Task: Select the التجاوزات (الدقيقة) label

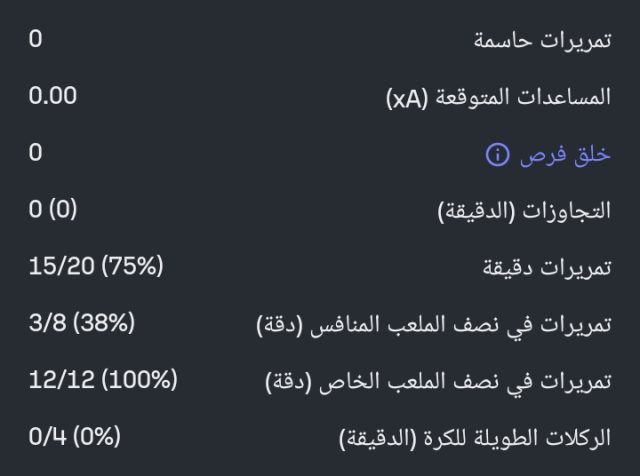Action: [x=524, y=212]
